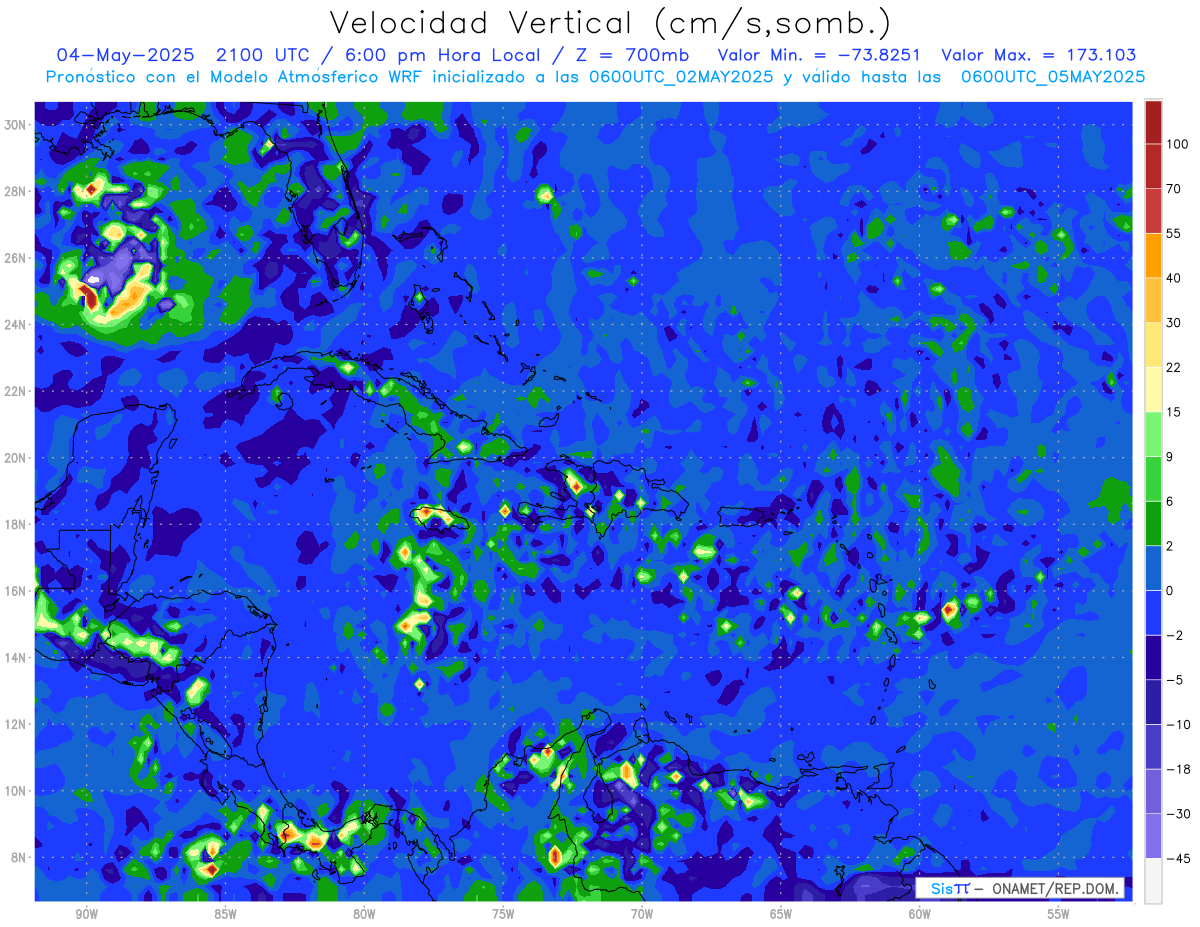Click the "22N" latitude label
Image resolution: width=1200 pixels, height=927 pixels.
pyautogui.click(x=16, y=391)
